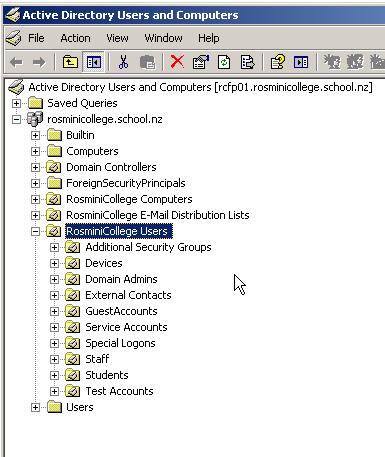Select GuestAccounts in the tree

(121, 311)
